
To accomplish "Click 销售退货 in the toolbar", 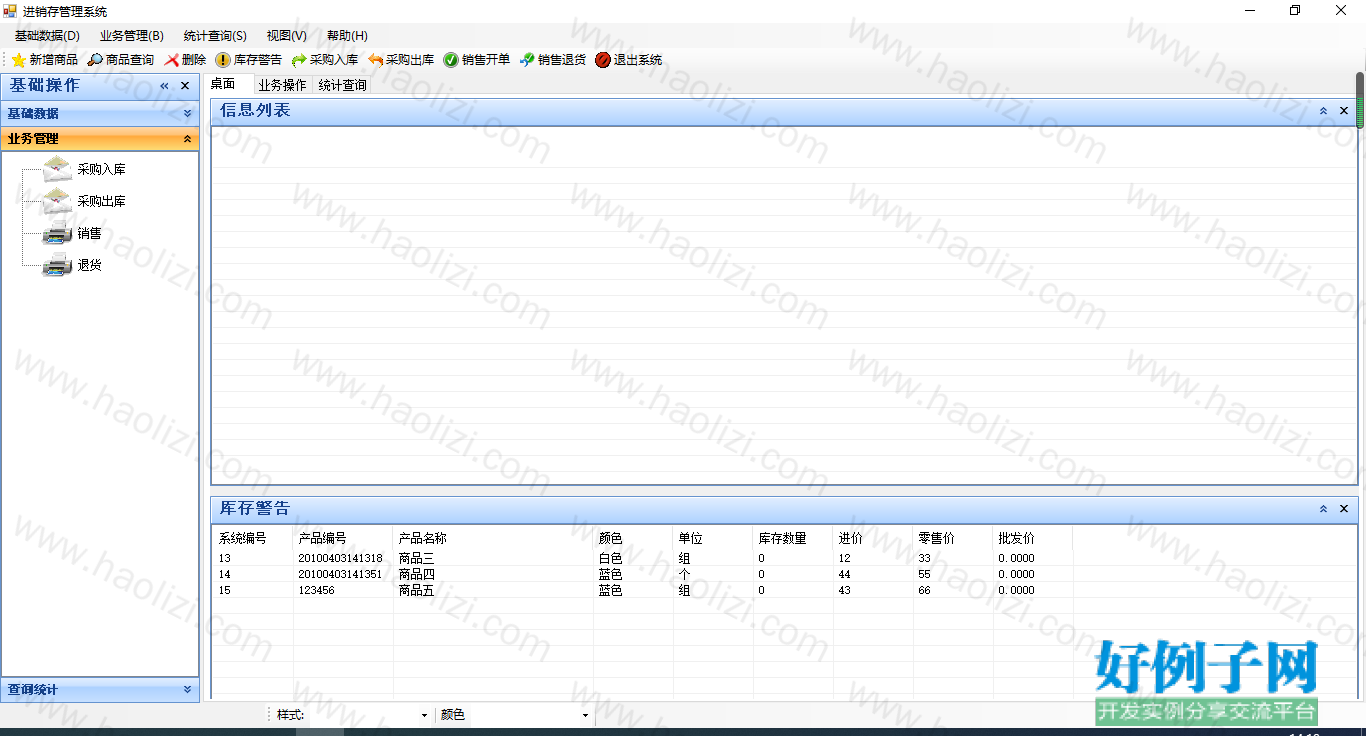I will (x=553, y=60).
